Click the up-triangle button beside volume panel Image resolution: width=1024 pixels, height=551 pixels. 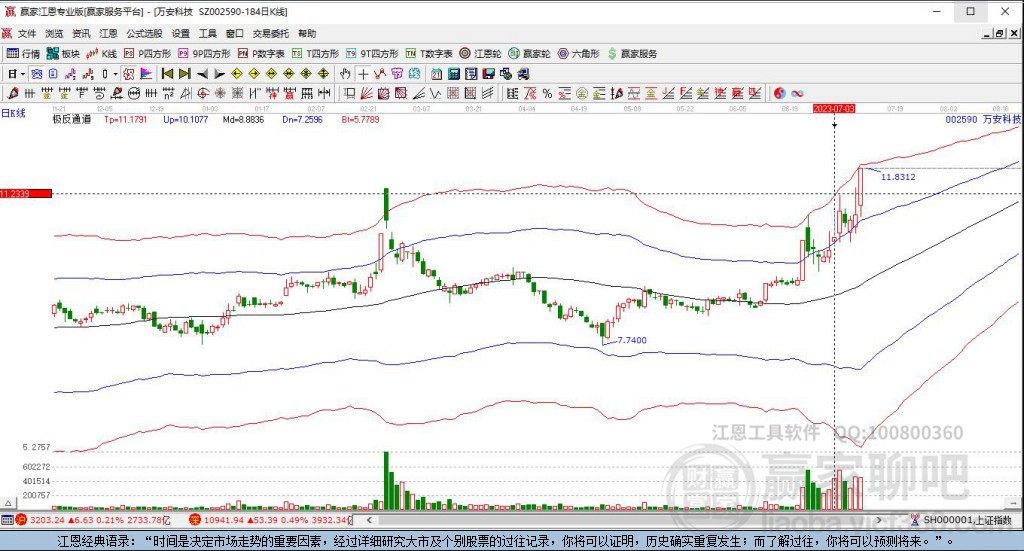(x=8, y=503)
